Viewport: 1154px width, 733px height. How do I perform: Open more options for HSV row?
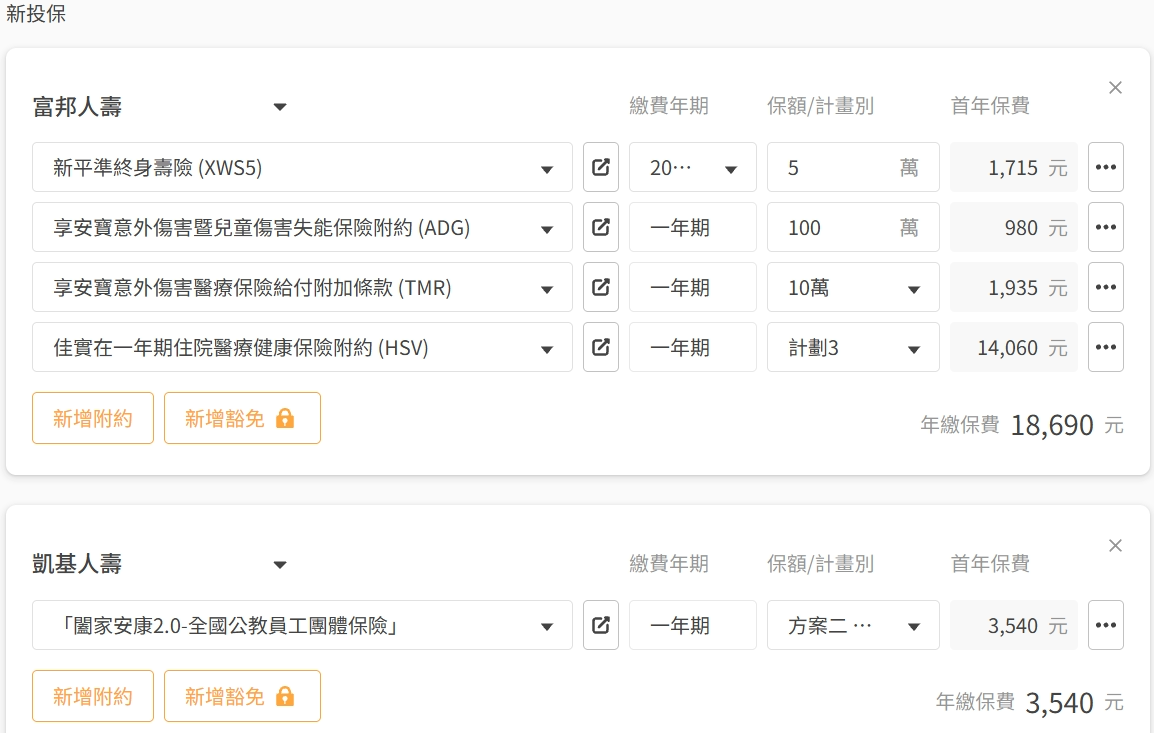click(x=1105, y=347)
